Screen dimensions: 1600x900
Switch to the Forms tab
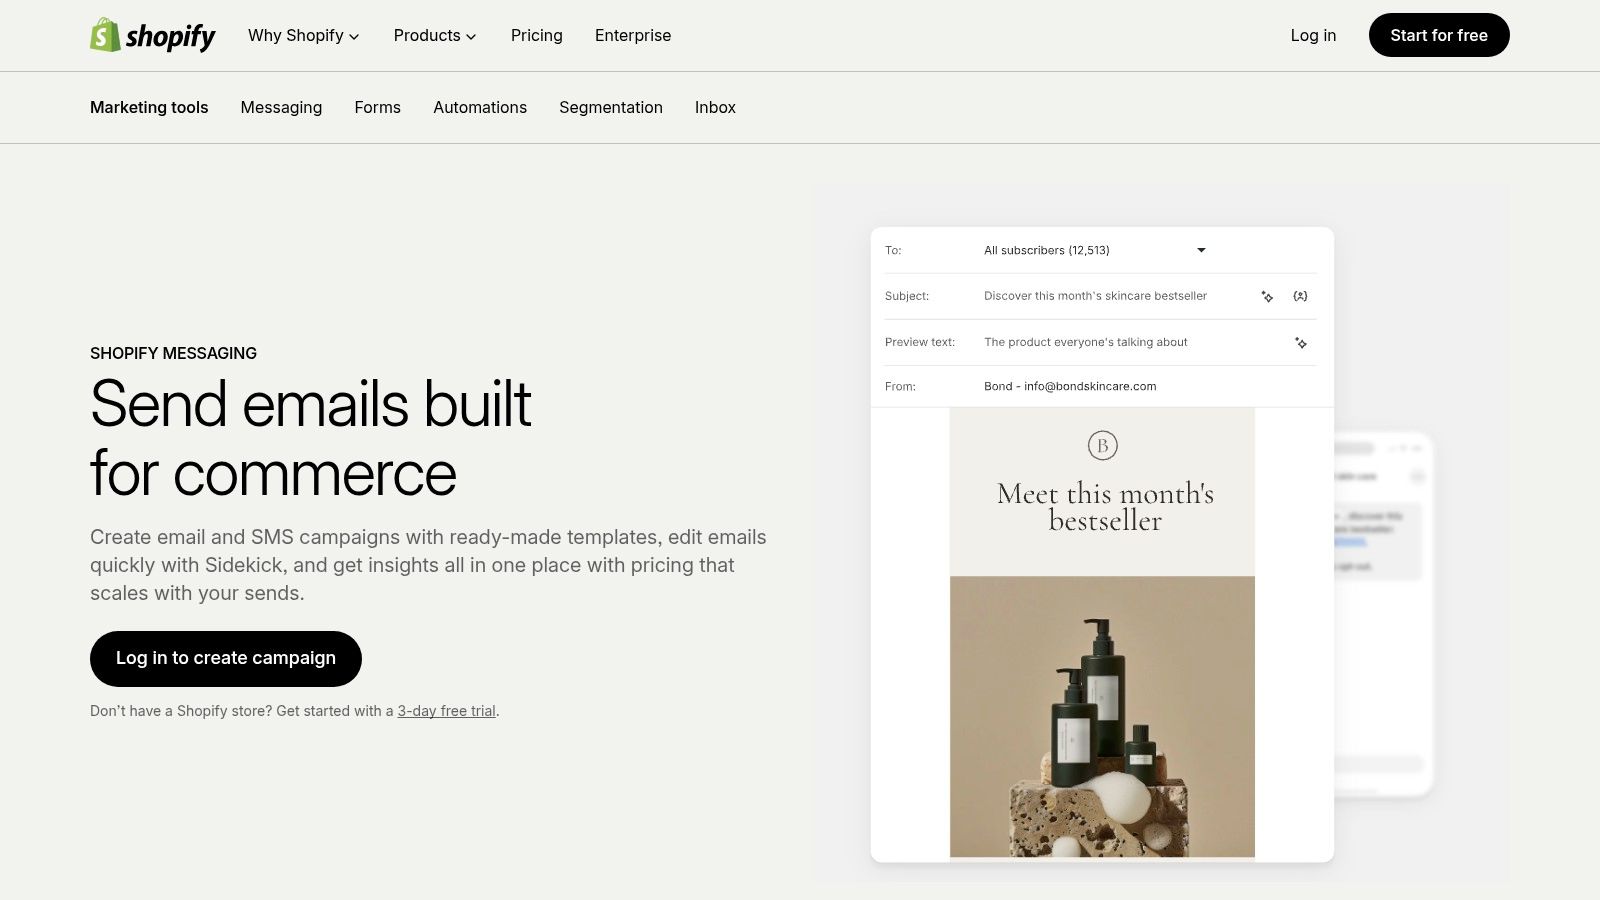(377, 107)
